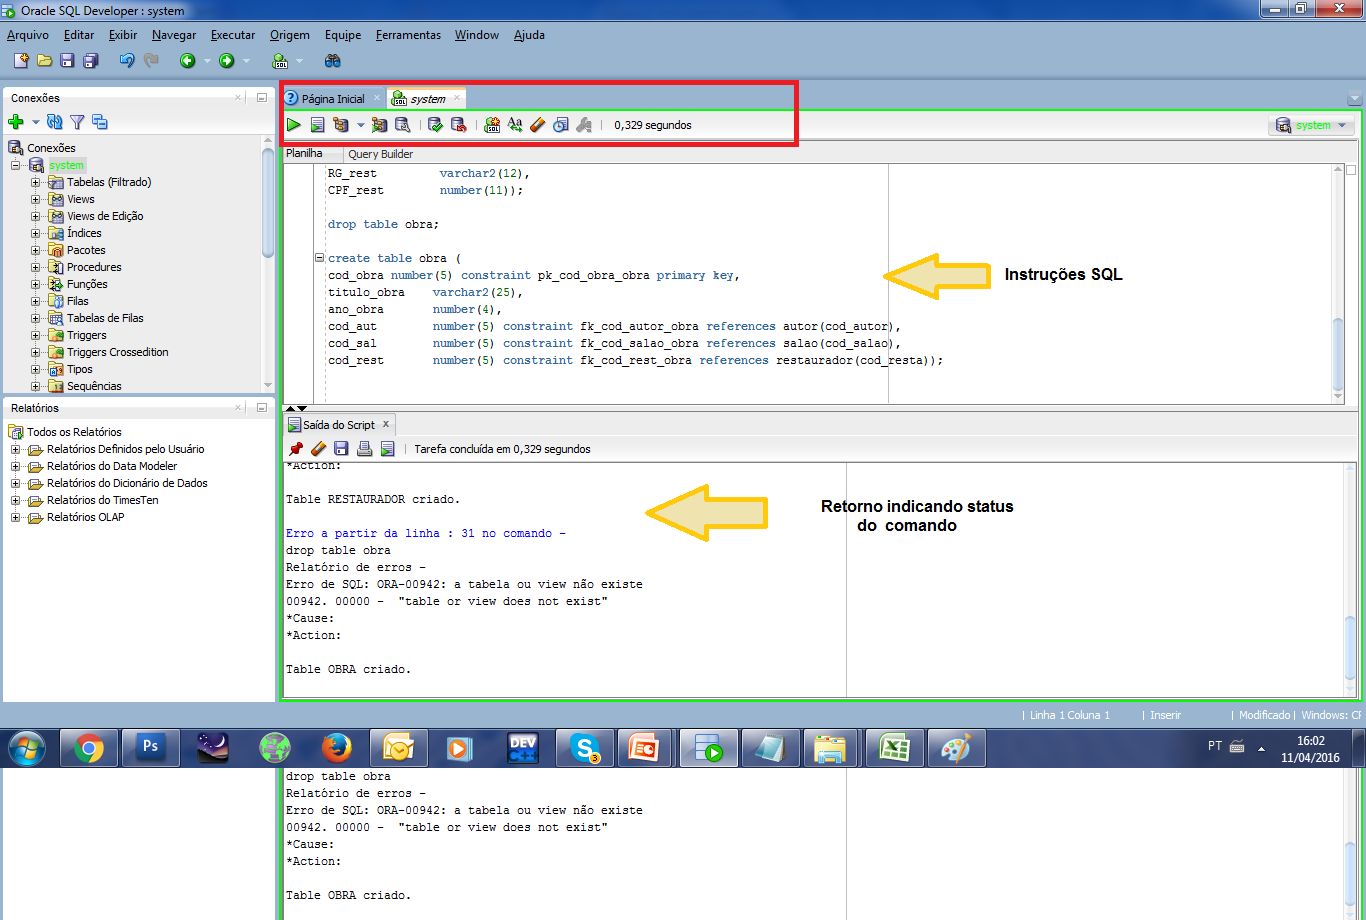Screen dimensions: 1366x920
Task: Open the connections filter funnel icon
Action: 77,121
